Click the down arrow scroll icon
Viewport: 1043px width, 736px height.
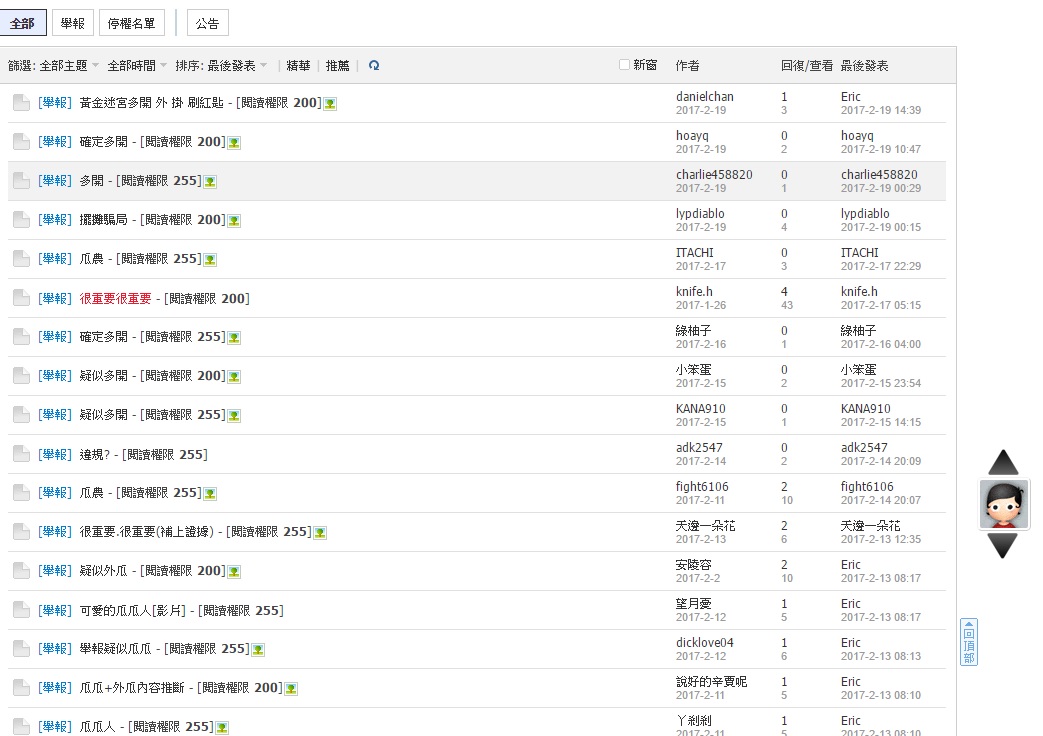[x=1003, y=546]
